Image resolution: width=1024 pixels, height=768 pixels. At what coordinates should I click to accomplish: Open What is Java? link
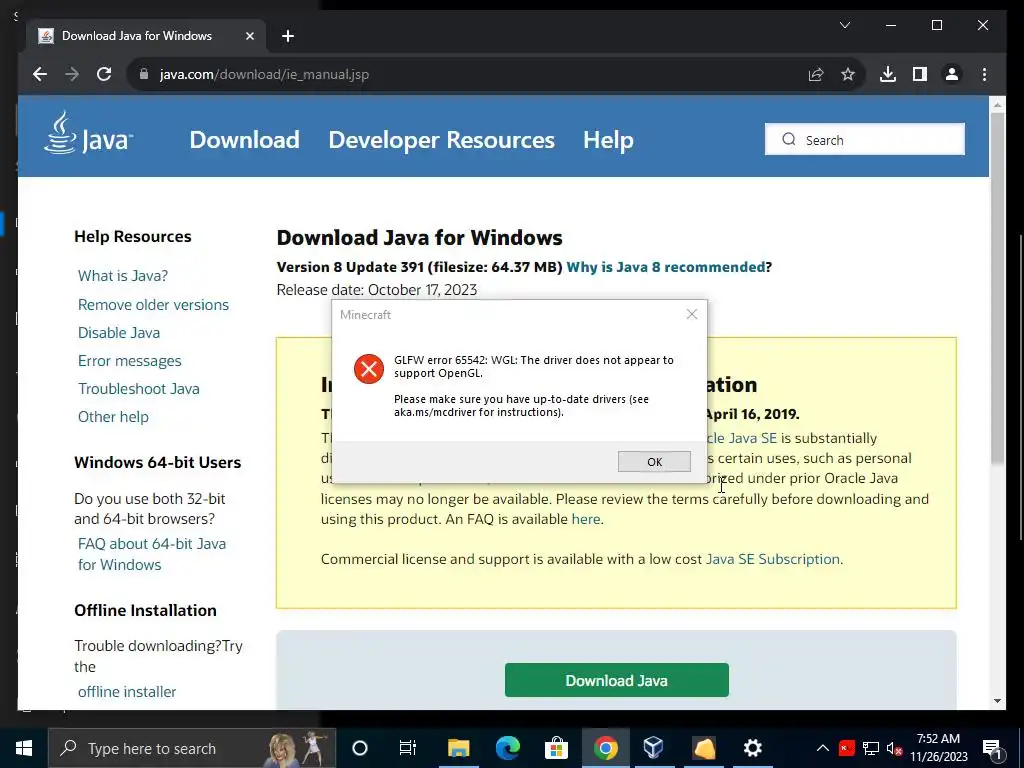pyautogui.click(x=123, y=276)
